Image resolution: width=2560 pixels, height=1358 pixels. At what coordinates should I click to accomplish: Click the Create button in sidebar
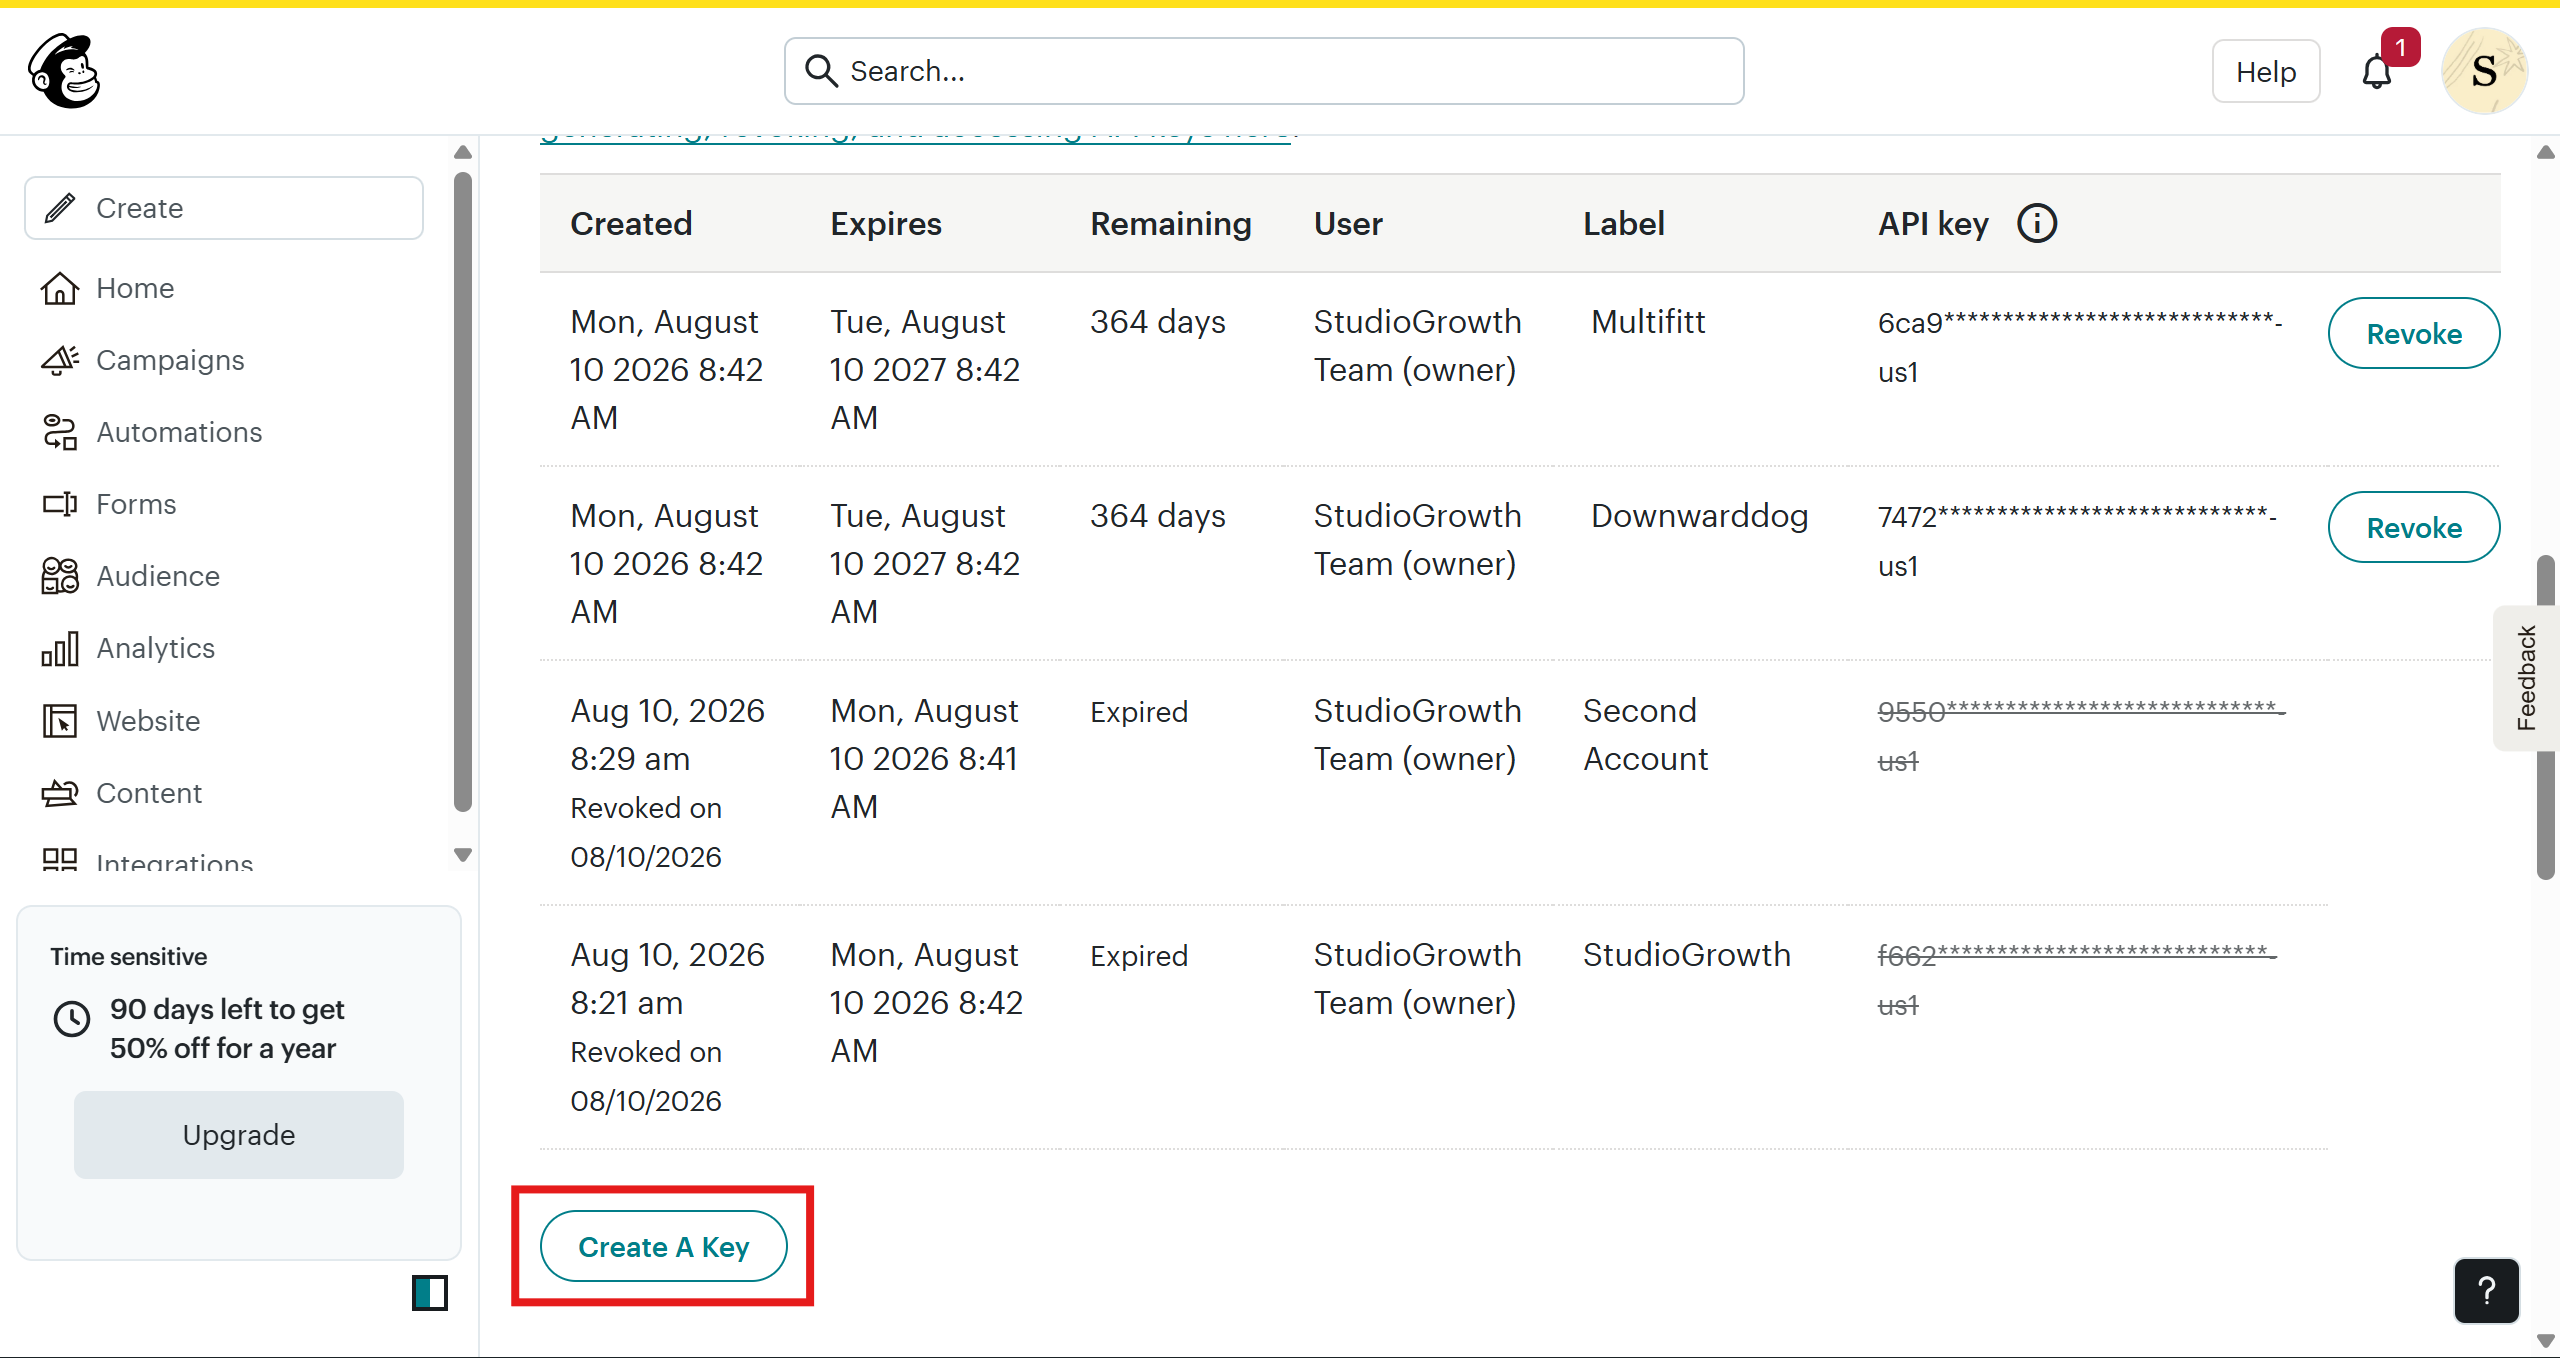point(224,208)
